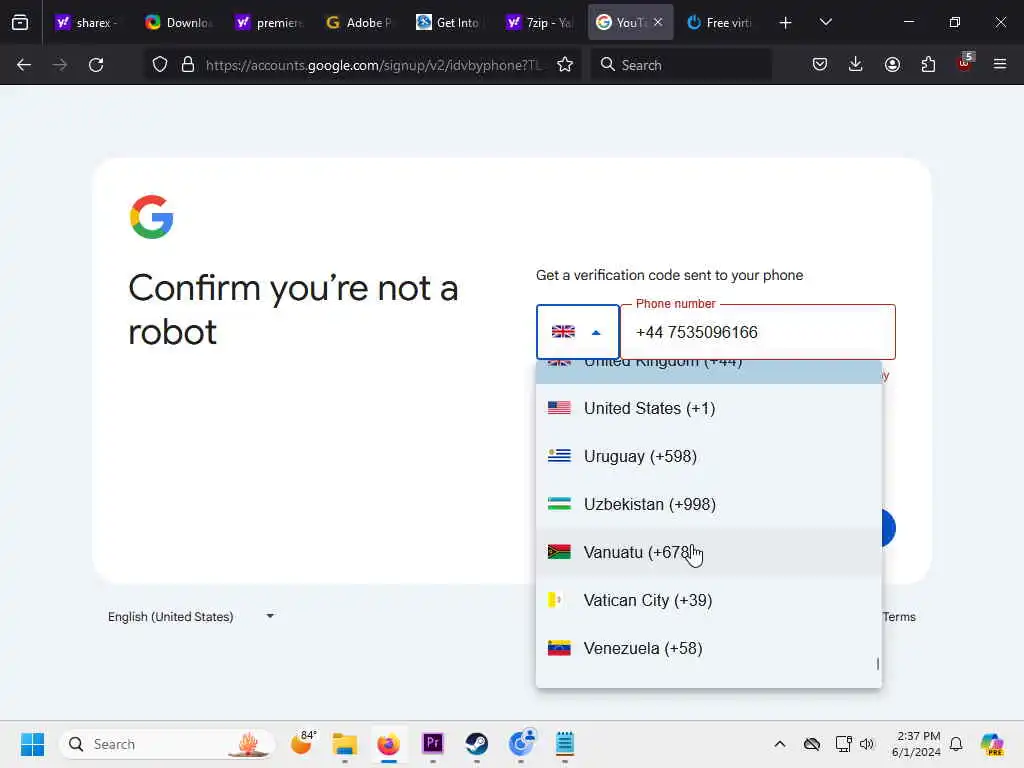Click the address bar URL
The image size is (1024, 768).
(374, 65)
